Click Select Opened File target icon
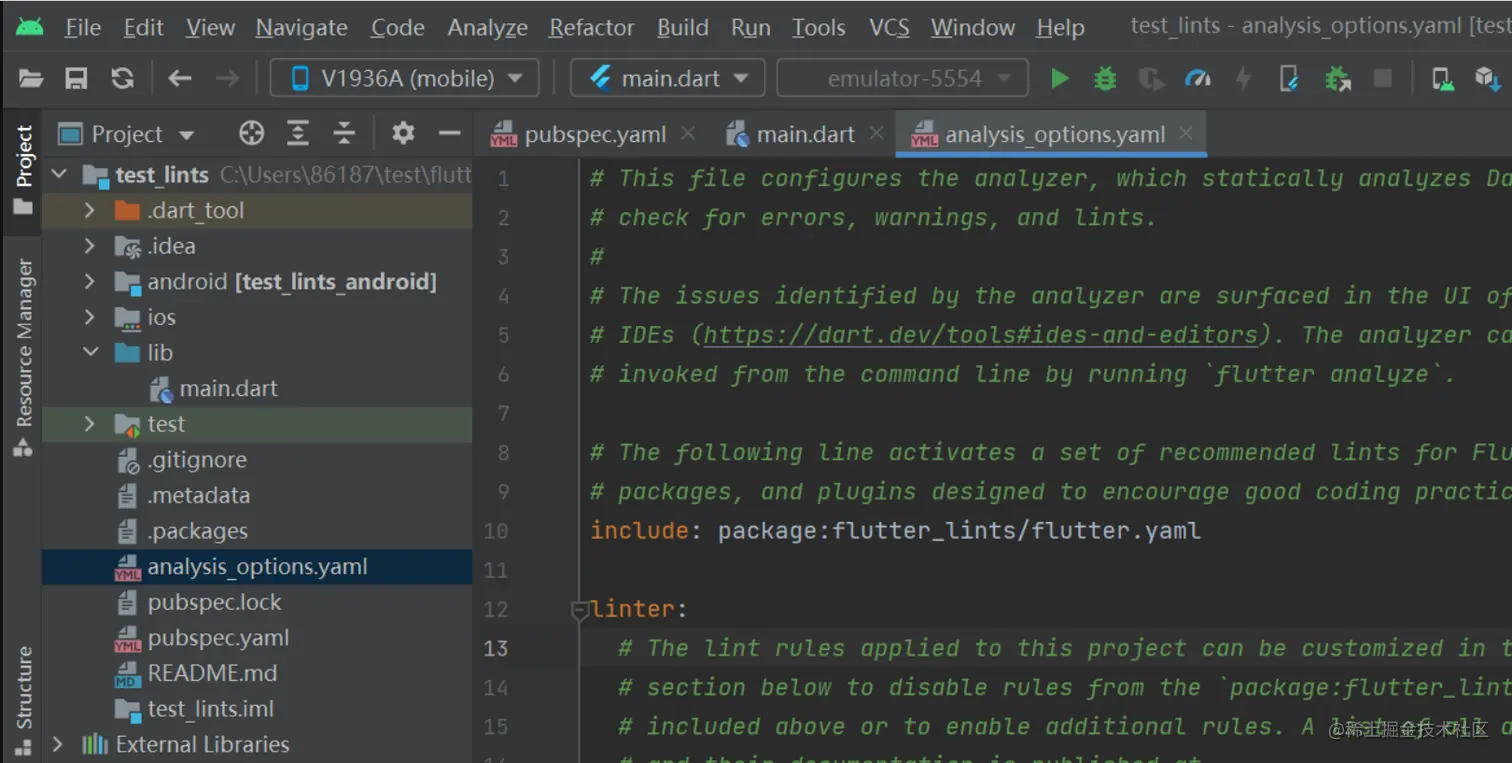Viewport: 1512px width, 763px height. coord(252,133)
